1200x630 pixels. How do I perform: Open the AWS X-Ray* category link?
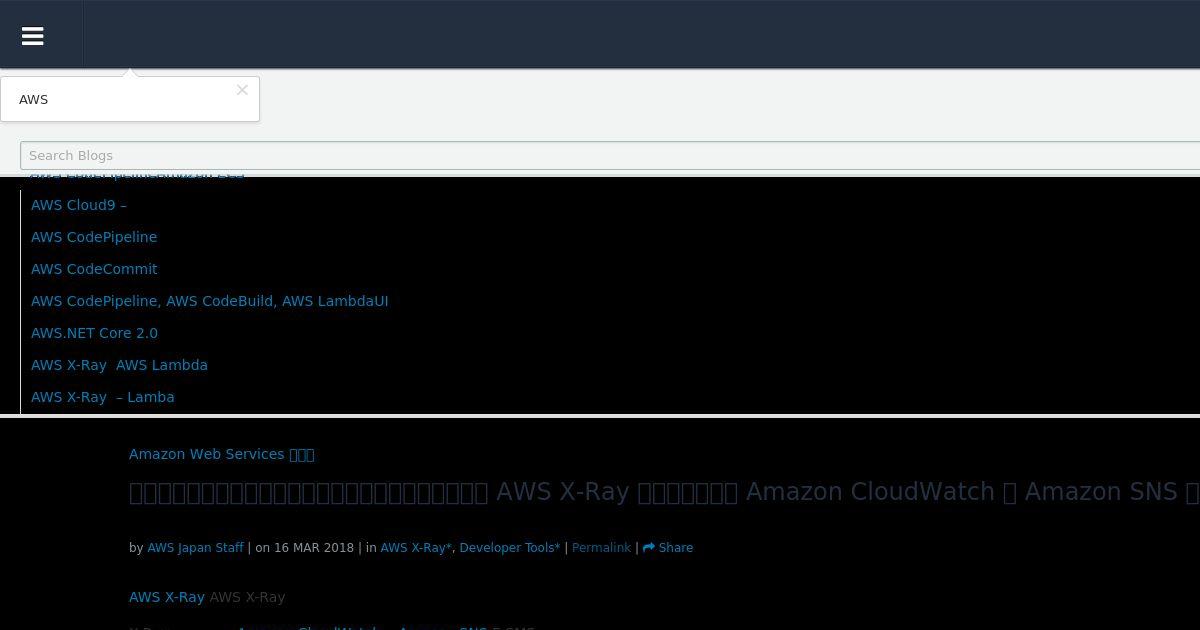(x=416, y=548)
